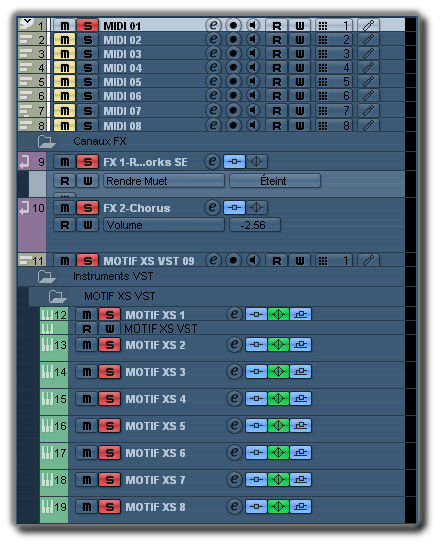Click the output routing icon on MOTIF XS 6
This screenshot has width=444, height=550.
click(300, 452)
